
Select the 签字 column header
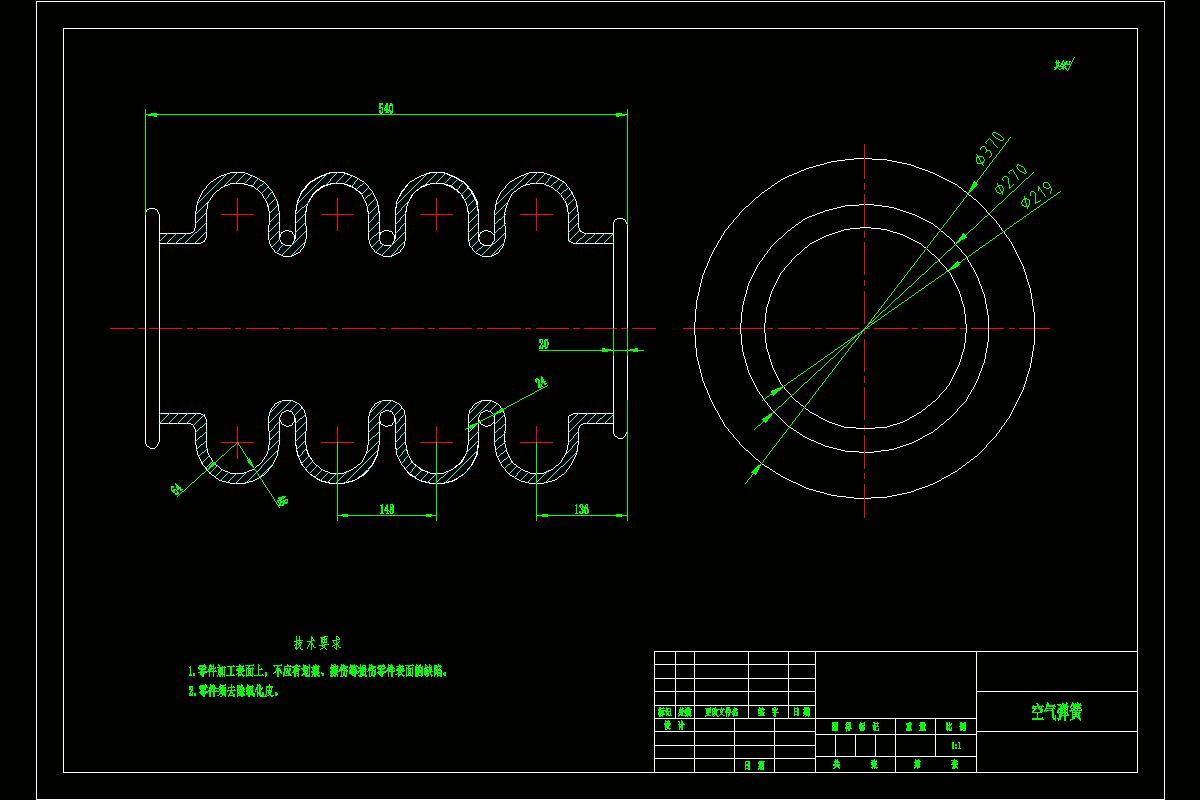point(768,712)
